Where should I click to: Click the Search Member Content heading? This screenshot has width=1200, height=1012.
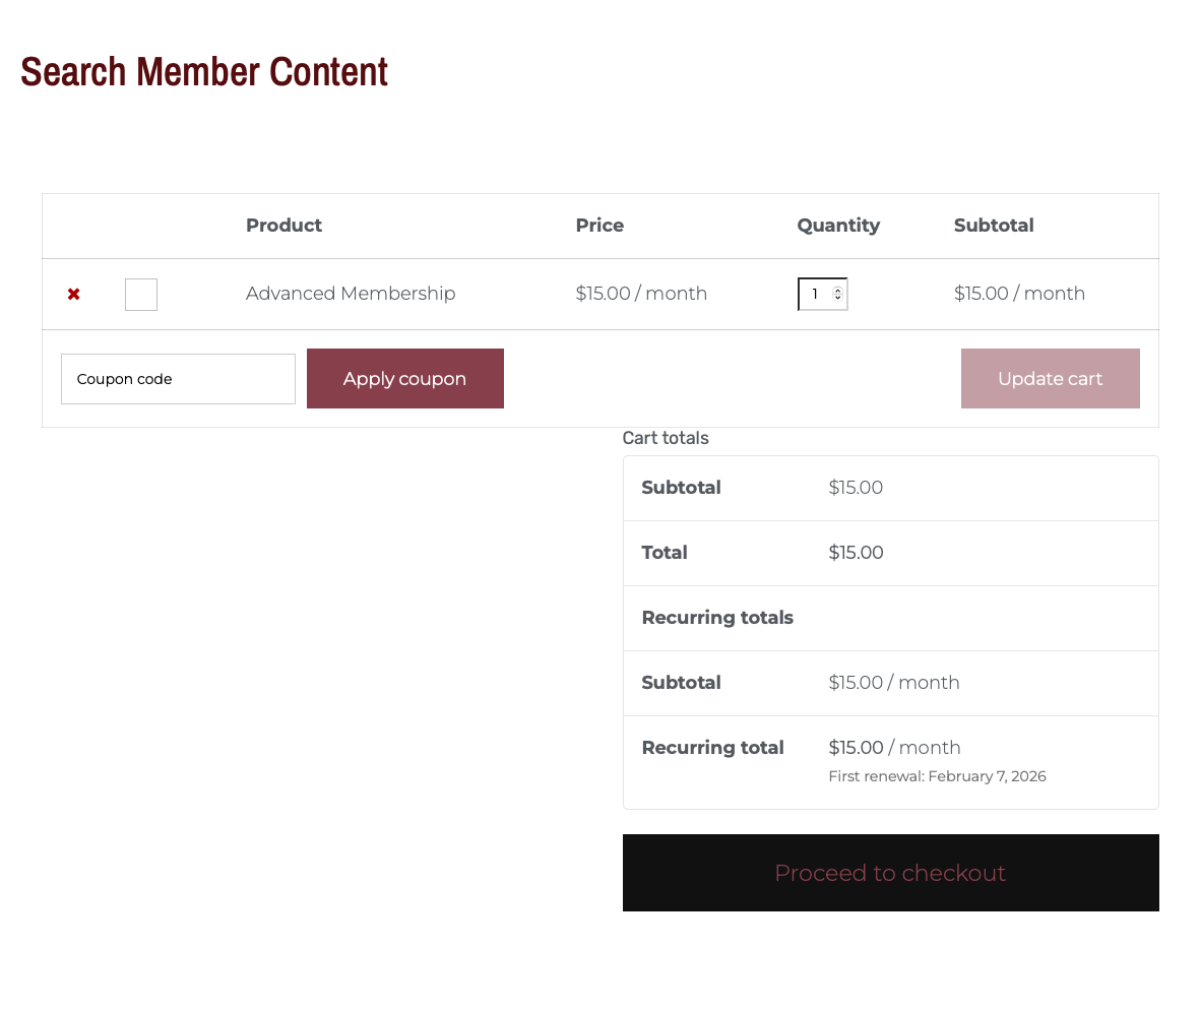tap(204, 72)
